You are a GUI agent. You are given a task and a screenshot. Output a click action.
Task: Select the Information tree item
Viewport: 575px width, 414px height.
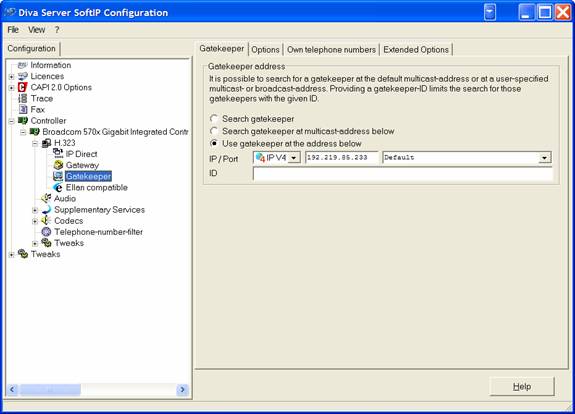51,65
